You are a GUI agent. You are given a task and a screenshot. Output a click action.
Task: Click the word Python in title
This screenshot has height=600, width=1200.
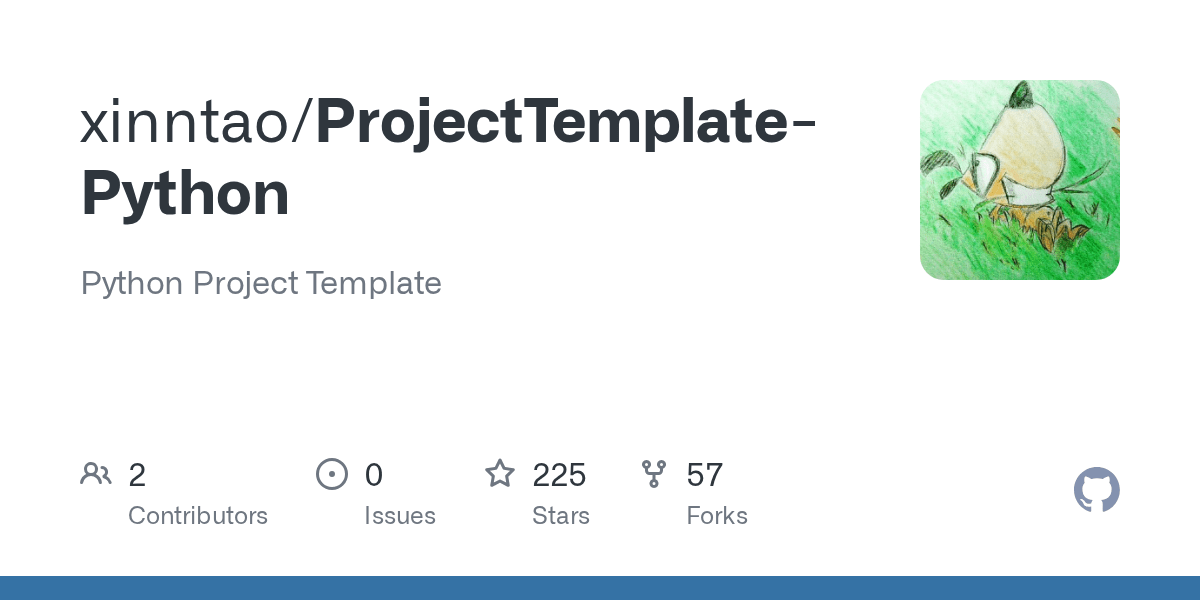click(x=185, y=194)
